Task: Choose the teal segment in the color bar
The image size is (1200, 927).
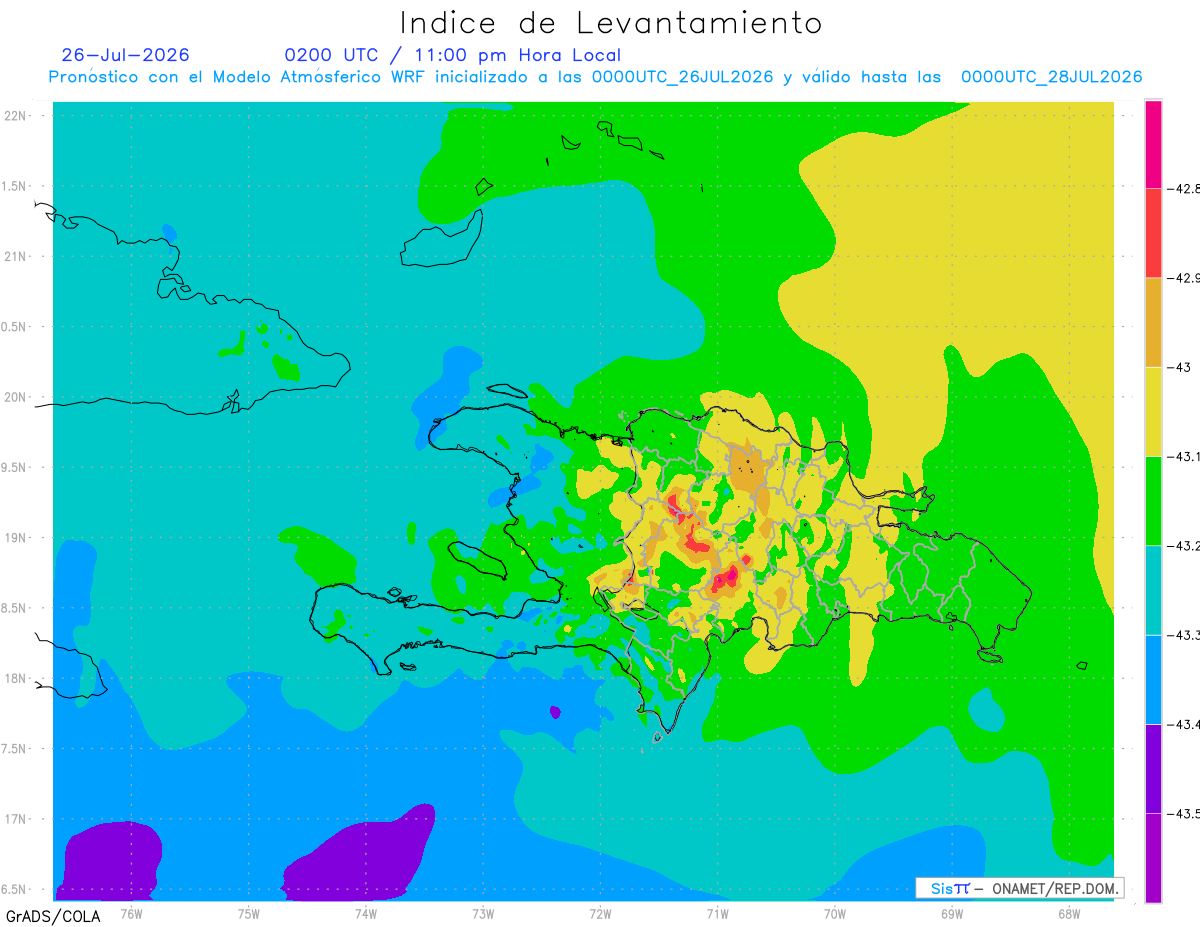Action: click(x=1153, y=590)
